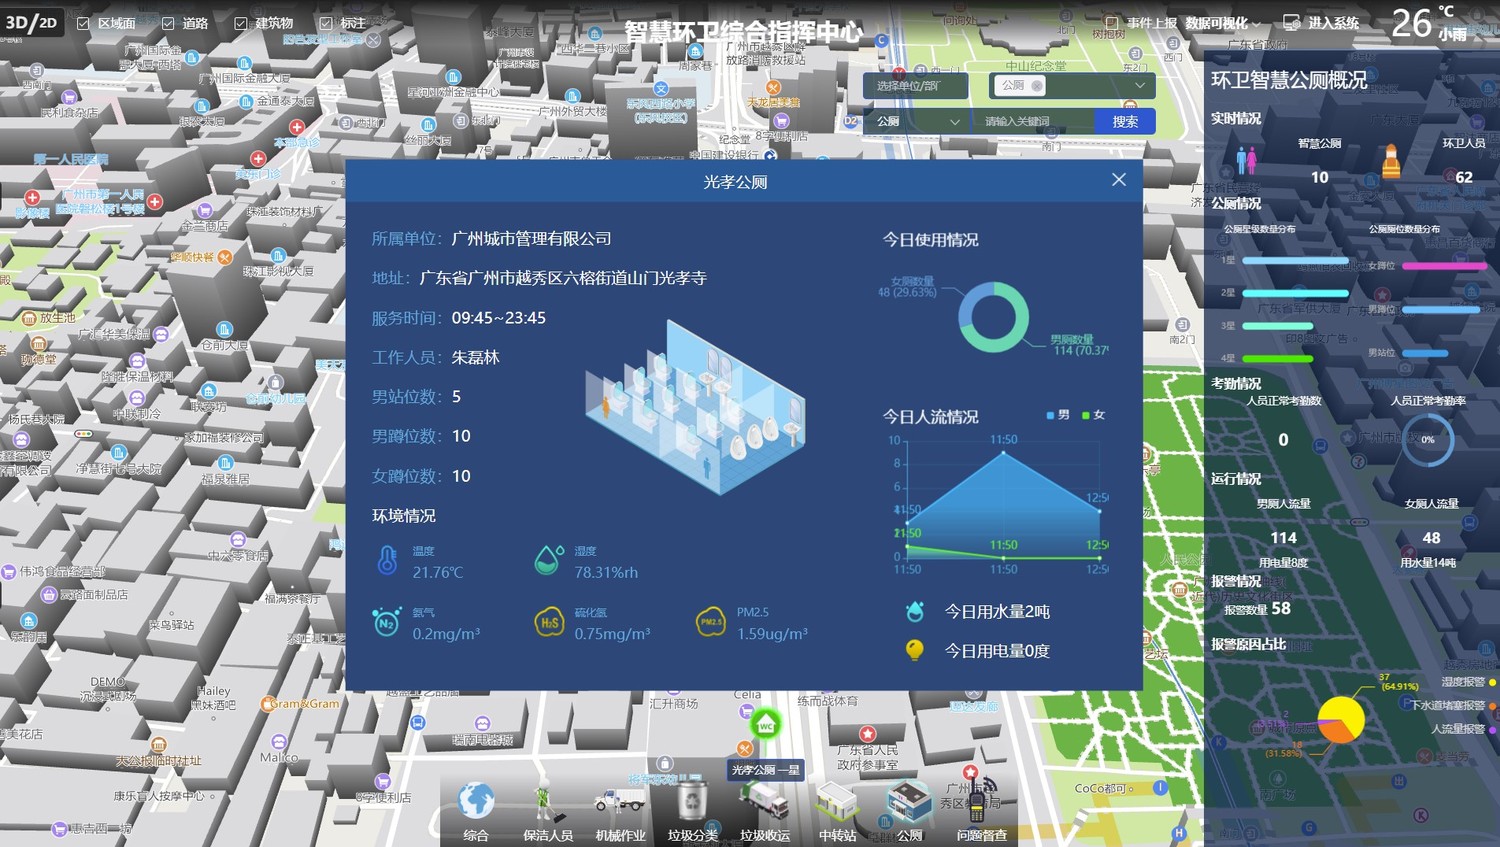Screen dimensions: 1500x847
Task: Click the male/female usage donut chart
Action: pyautogui.click(x=993, y=317)
